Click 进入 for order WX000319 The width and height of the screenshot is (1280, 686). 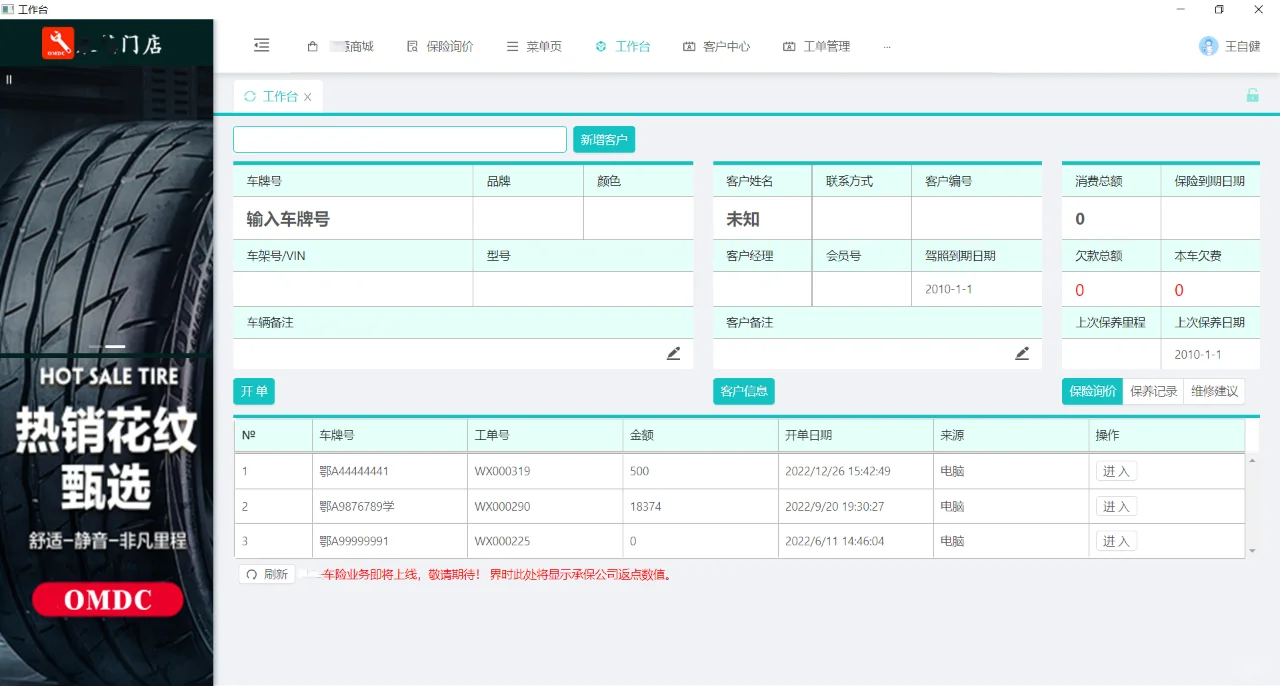pos(1116,471)
